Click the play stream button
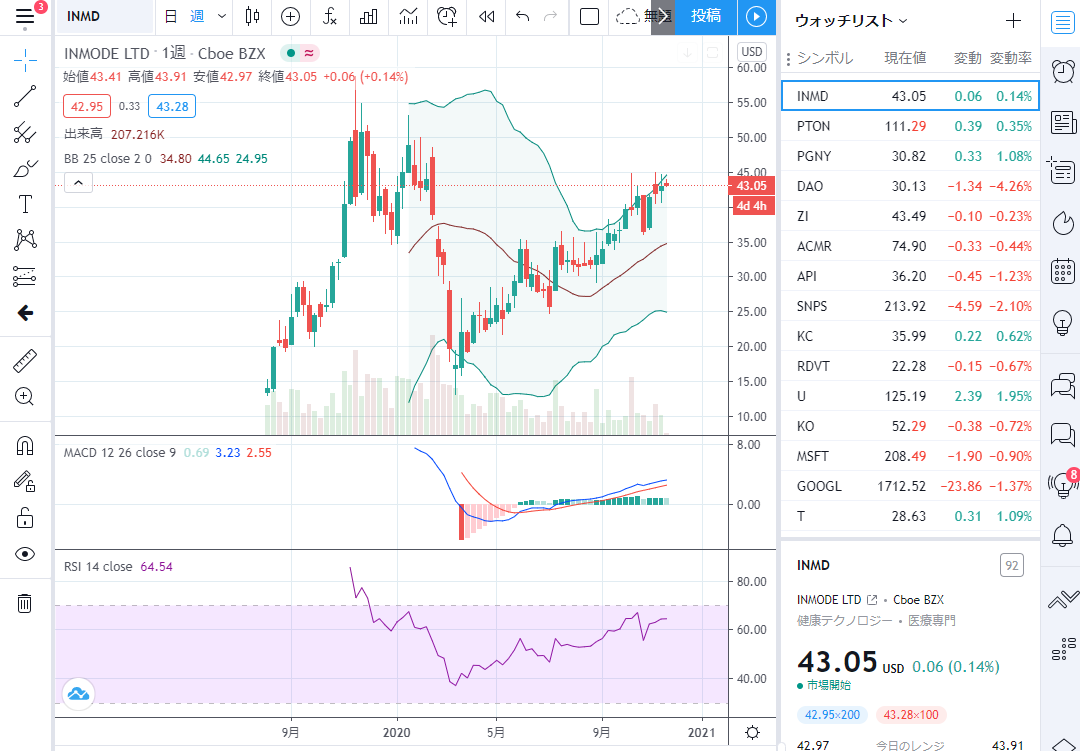This screenshot has height=751, width=1080. (756, 17)
